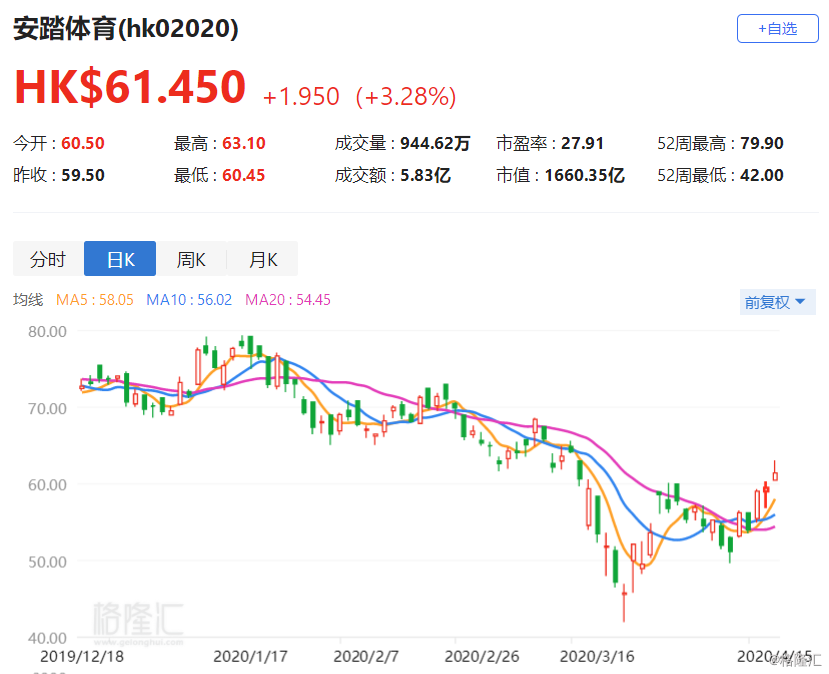This screenshot has width=829, height=674.
Task: Click the stock title 安踏体育(hk02020)
Action: 126,29
